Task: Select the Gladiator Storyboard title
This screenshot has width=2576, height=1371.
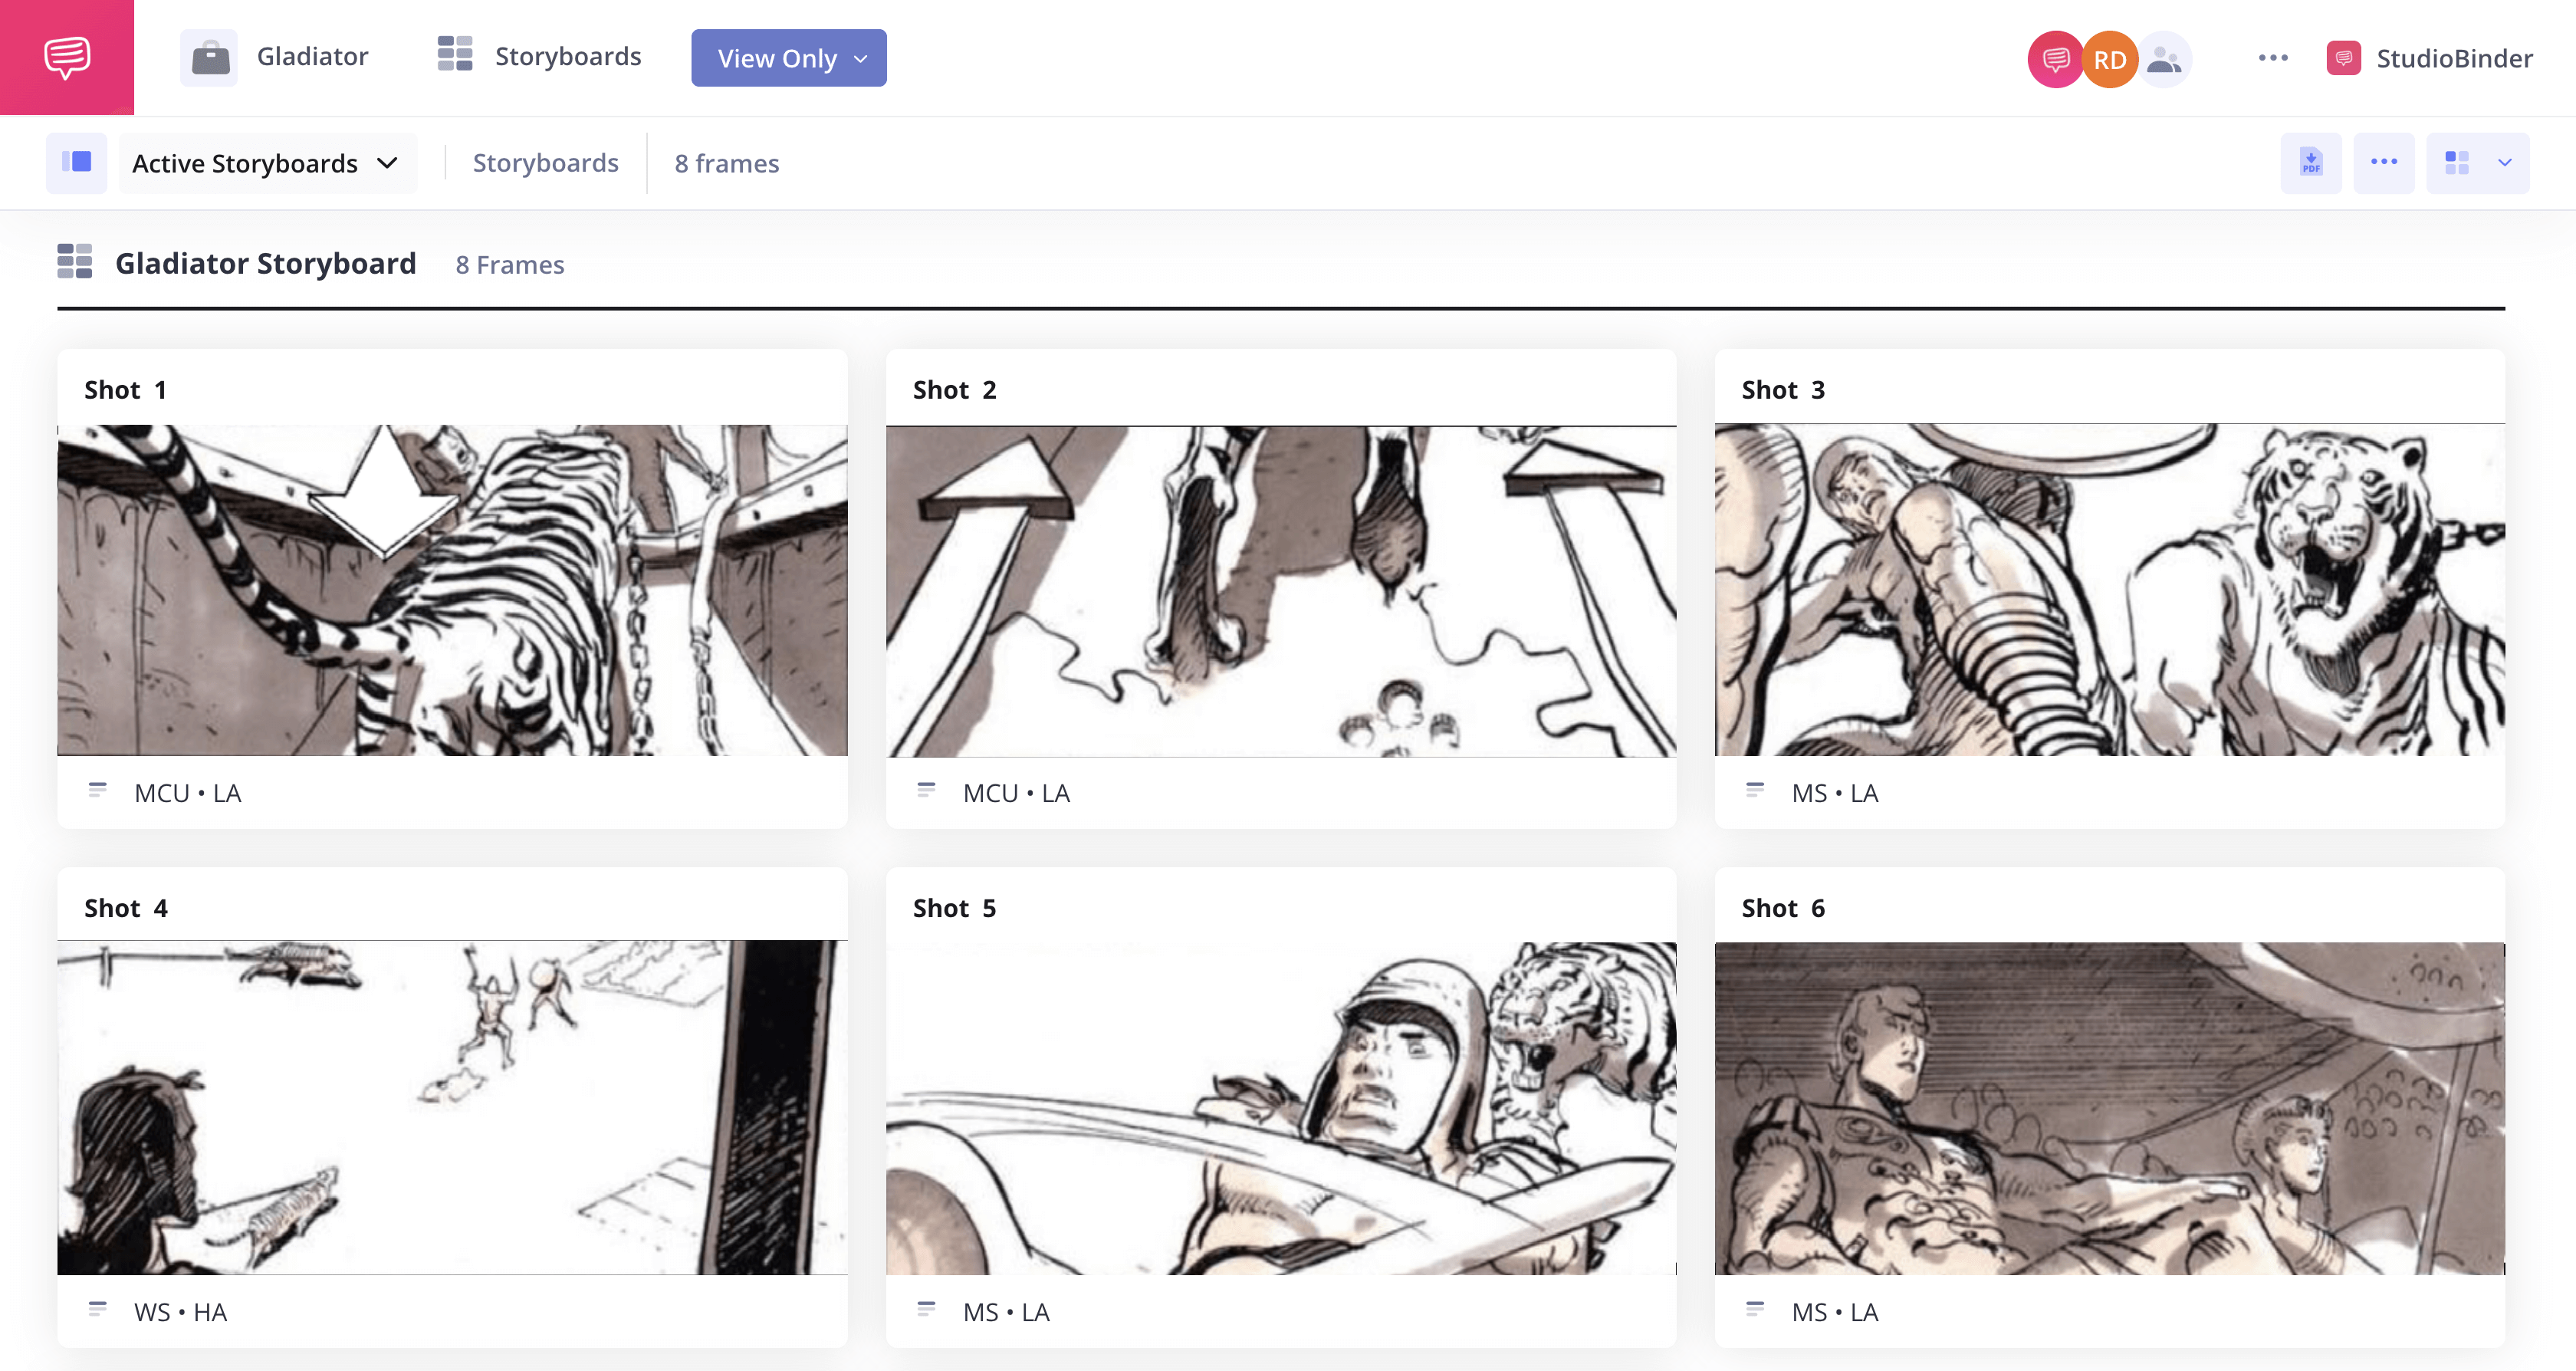Action: 265,263
